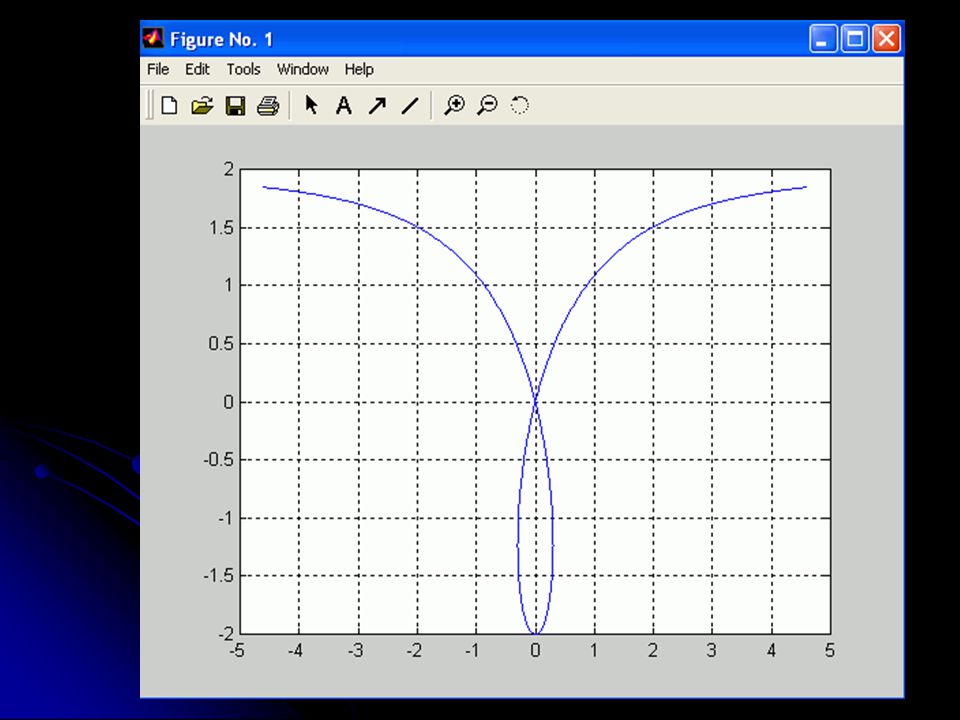Click the curve crossing point at the origin
Viewport: 960px width, 720px height.
(536, 402)
